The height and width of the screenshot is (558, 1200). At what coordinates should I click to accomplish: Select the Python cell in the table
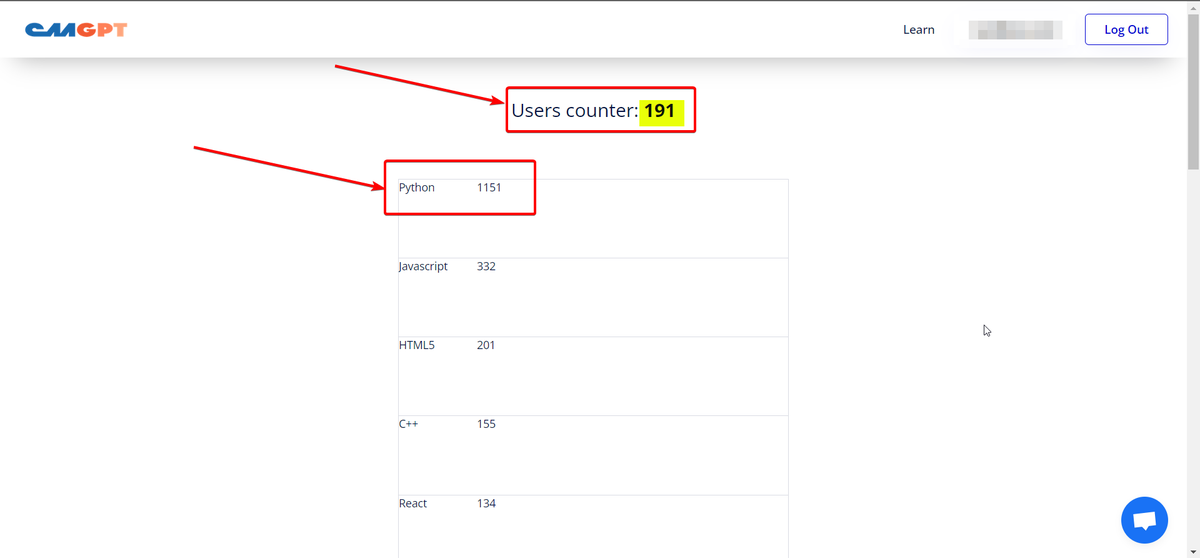[x=417, y=188]
